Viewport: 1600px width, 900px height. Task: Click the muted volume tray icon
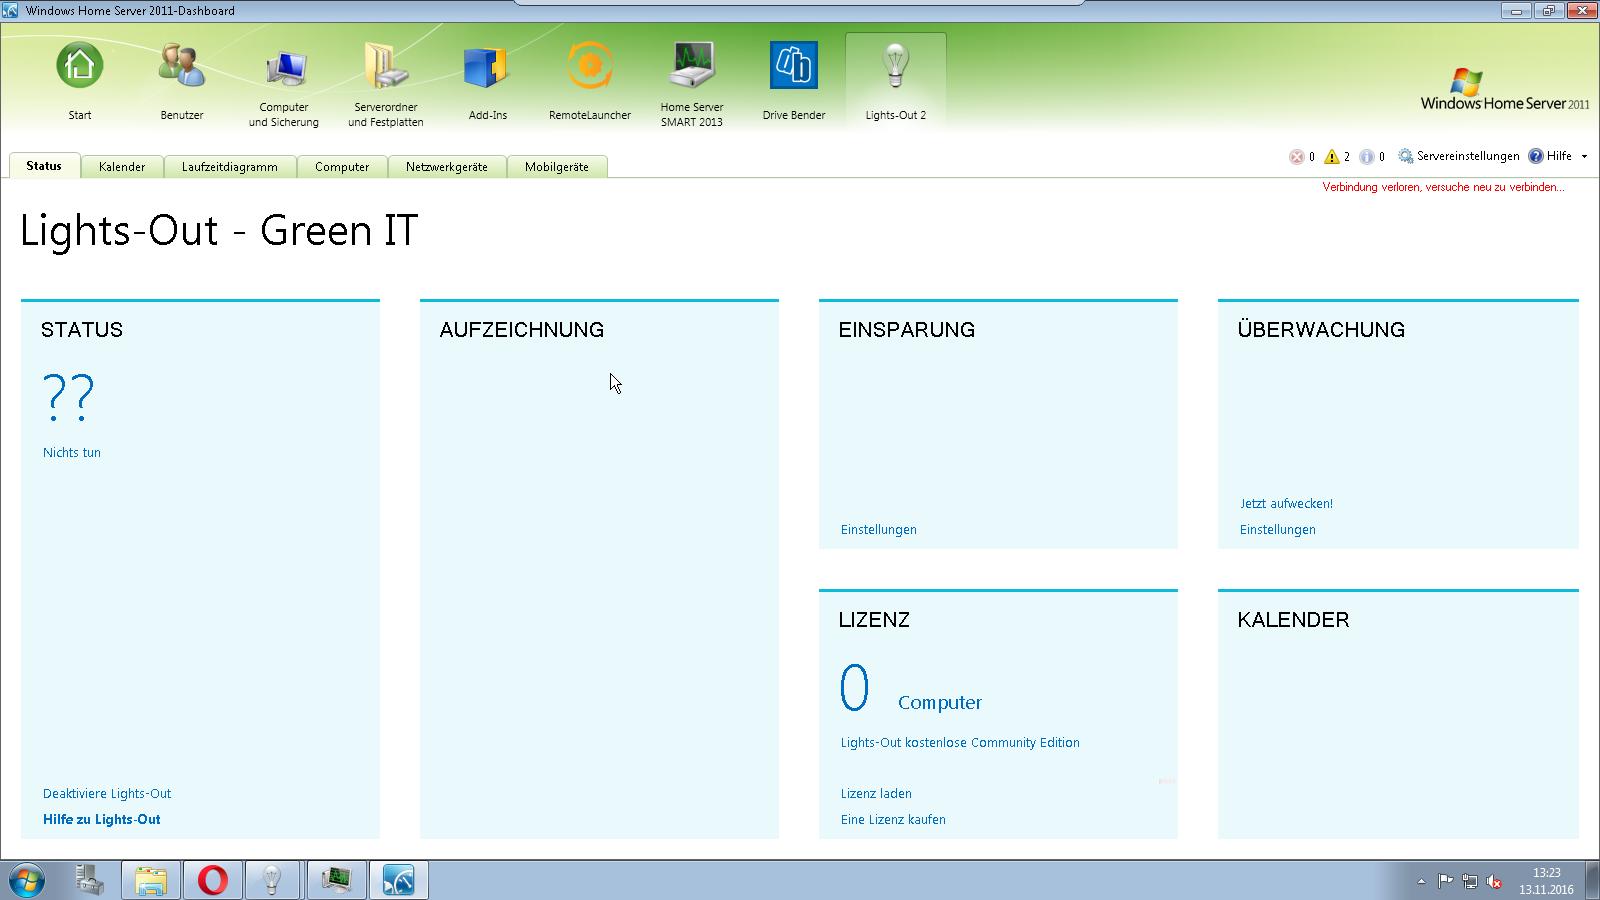(x=1494, y=882)
